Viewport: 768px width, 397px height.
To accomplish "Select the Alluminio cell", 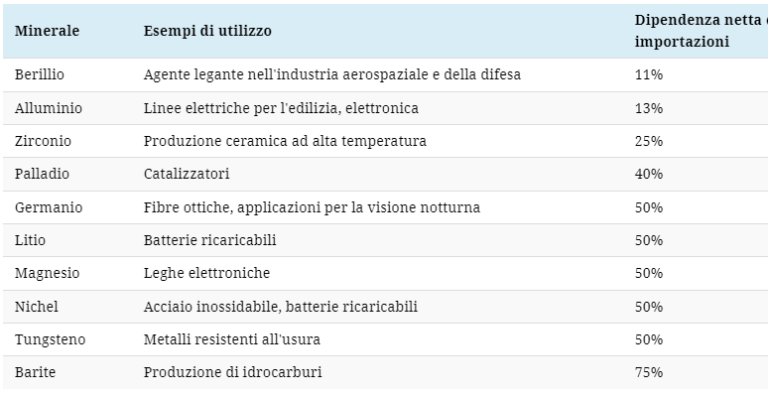I will click(48, 108).
